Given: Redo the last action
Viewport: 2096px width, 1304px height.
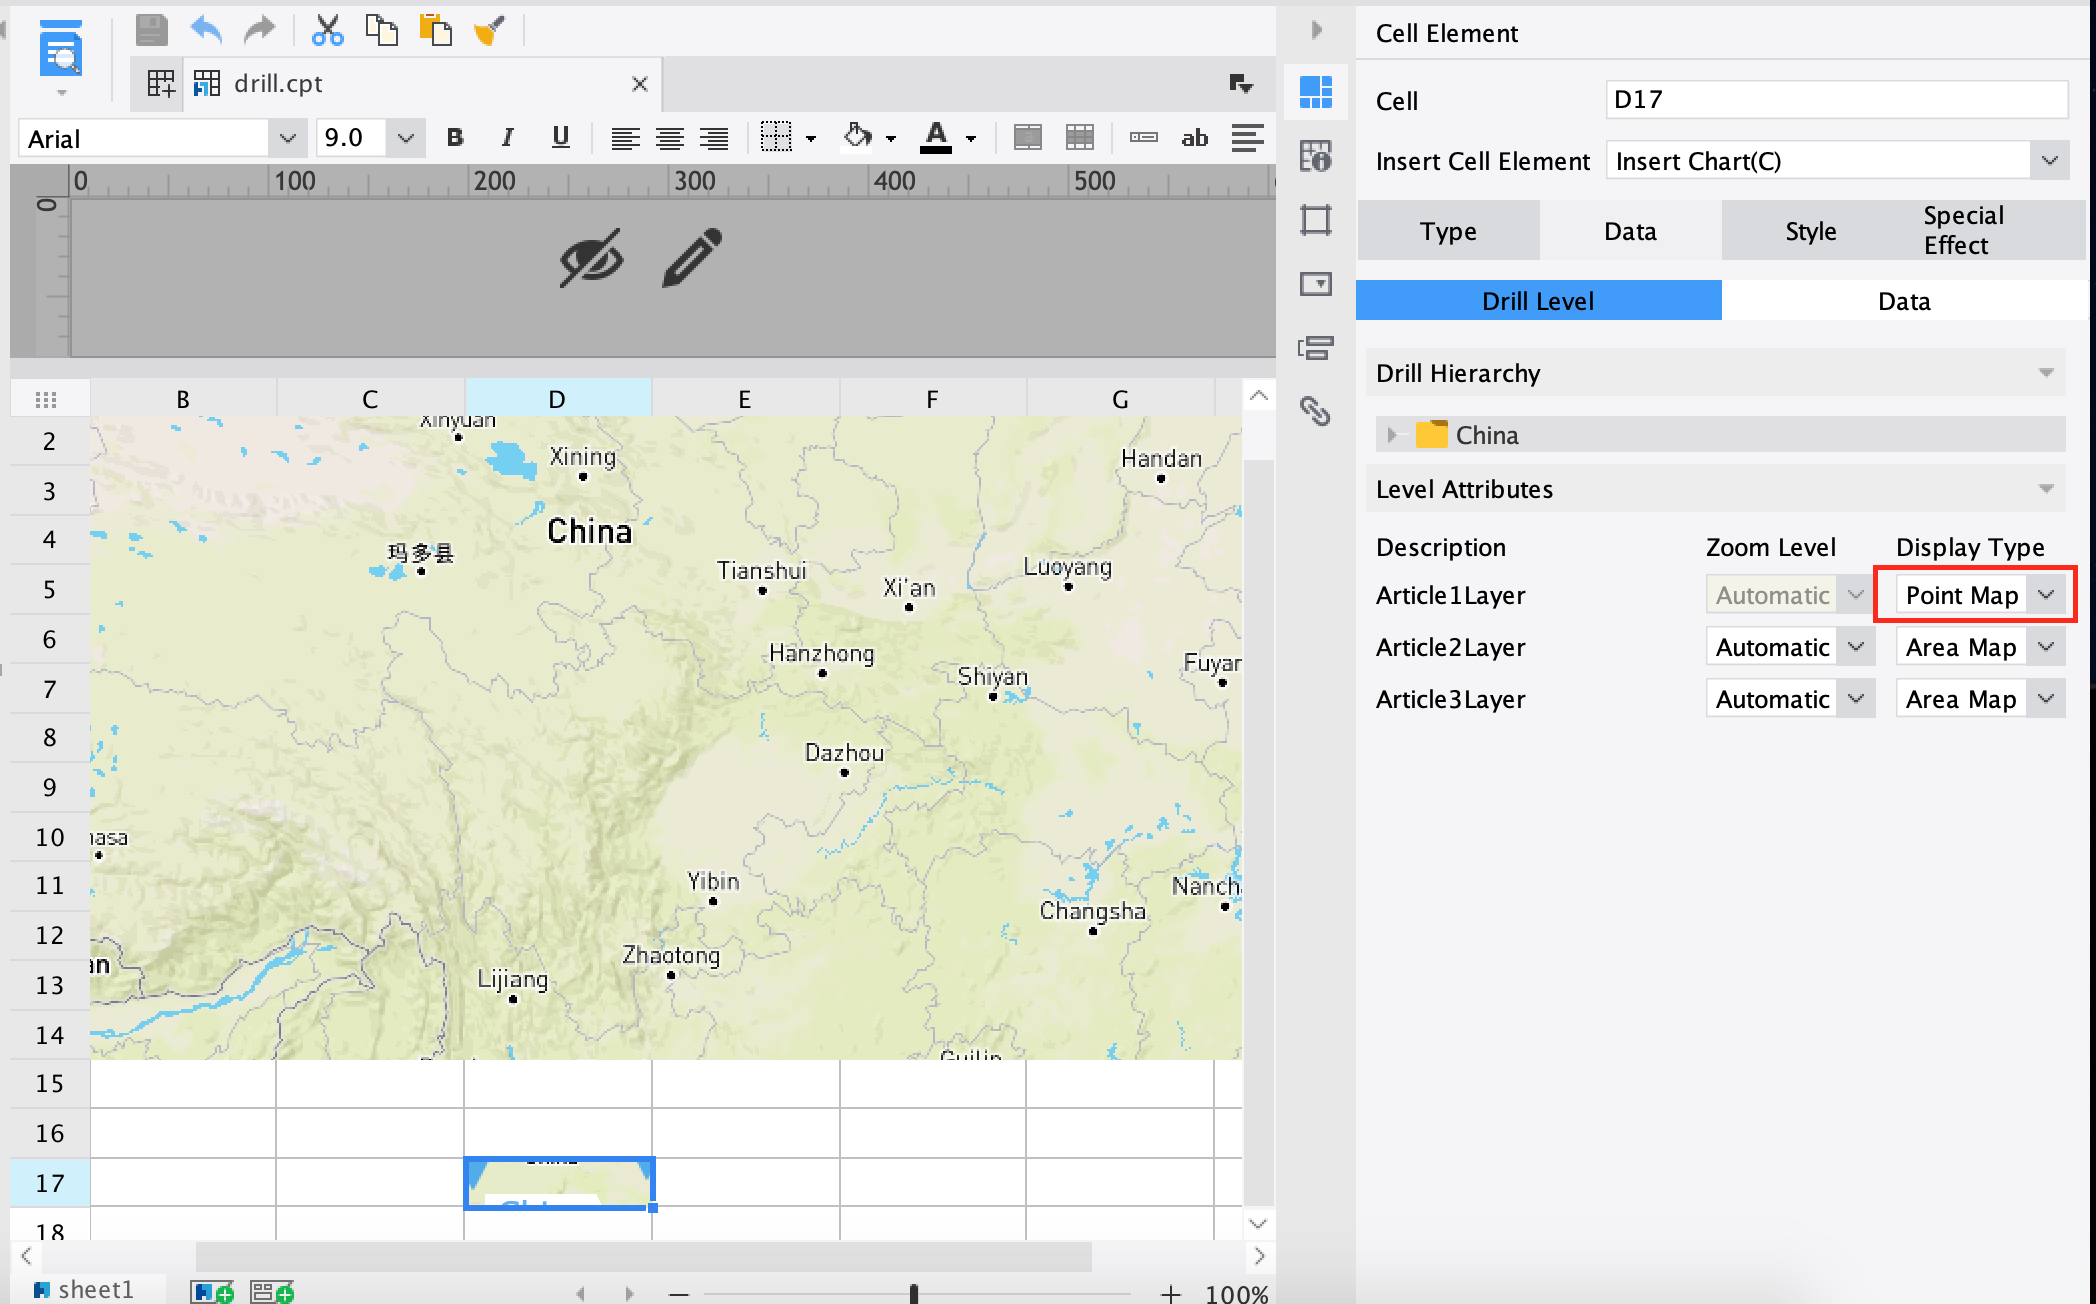Looking at the screenshot, I should pos(260,30).
